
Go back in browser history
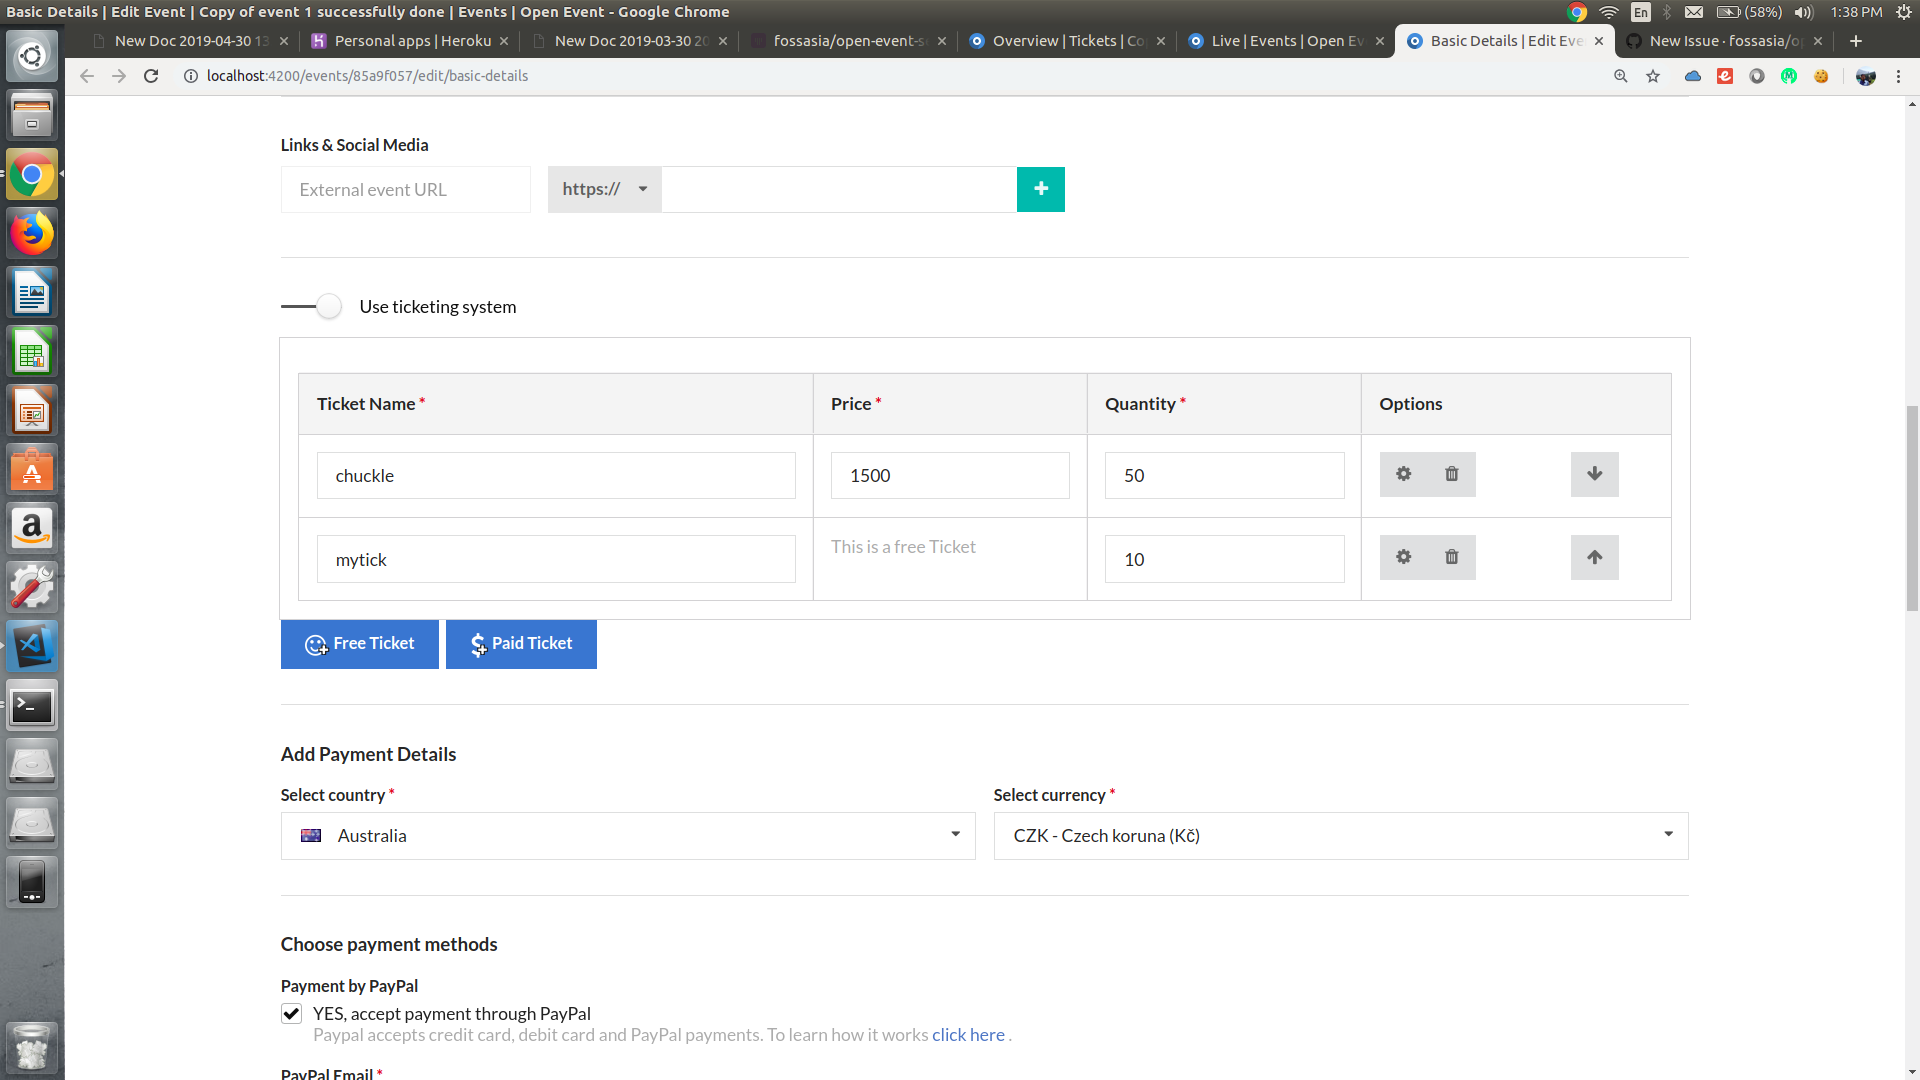(87, 76)
